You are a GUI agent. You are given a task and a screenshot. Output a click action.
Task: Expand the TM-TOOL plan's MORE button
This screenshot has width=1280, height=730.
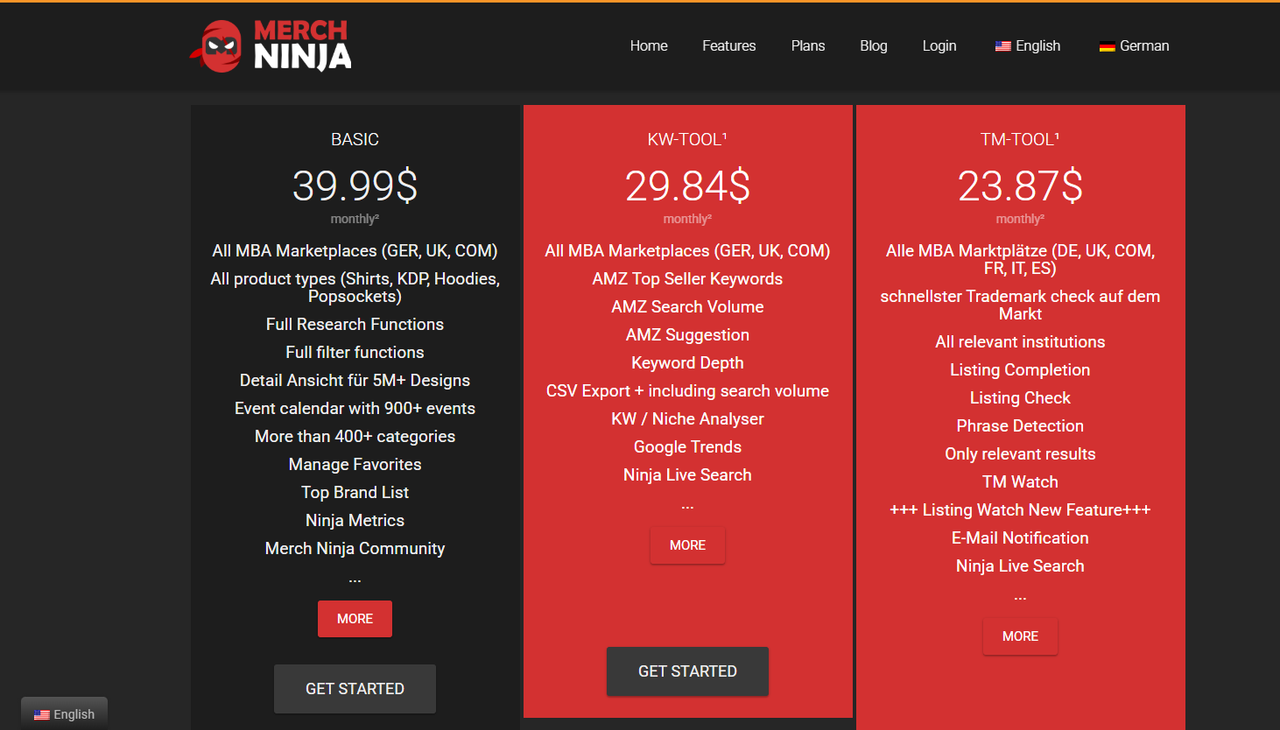[x=1020, y=636]
